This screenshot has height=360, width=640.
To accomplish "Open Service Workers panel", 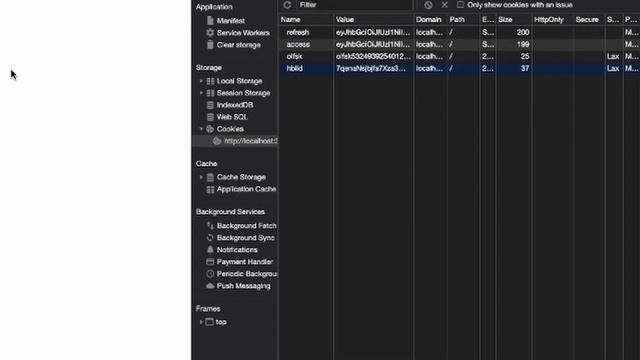I will [243, 33].
